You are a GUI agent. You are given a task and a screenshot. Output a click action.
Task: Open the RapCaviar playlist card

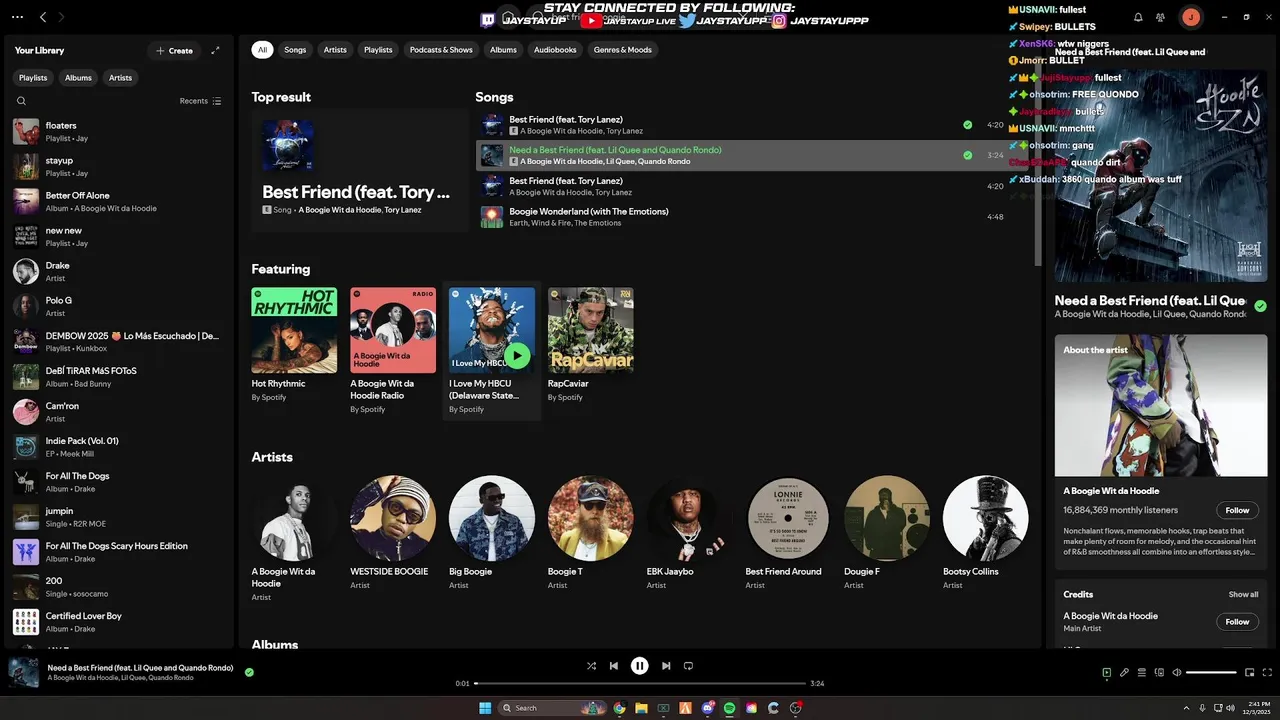coord(590,345)
